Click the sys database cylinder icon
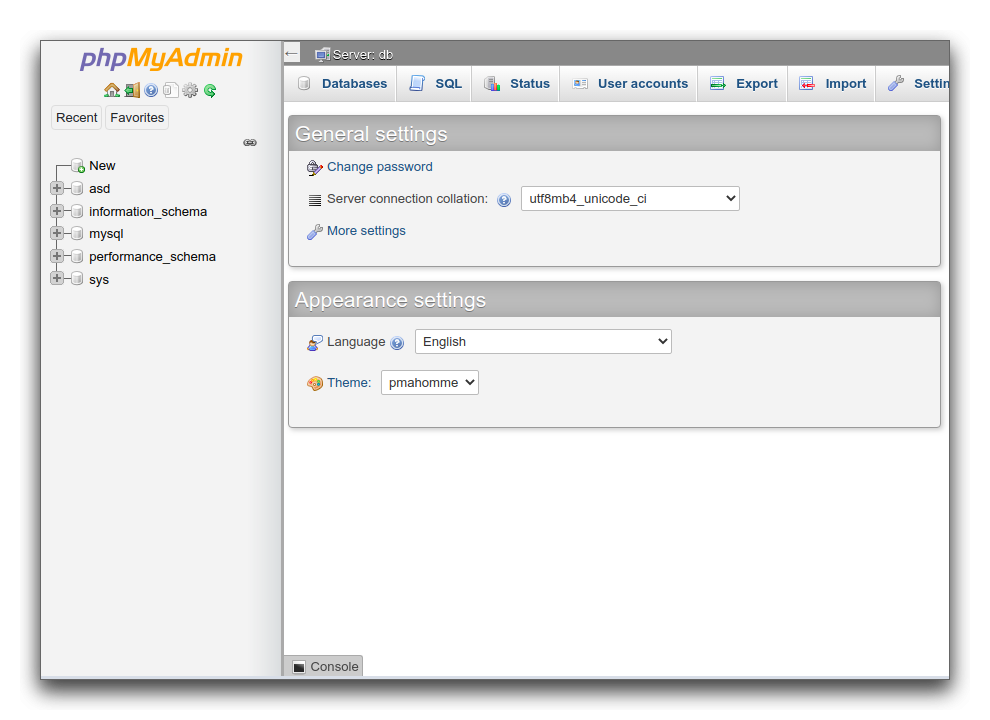 [77, 279]
